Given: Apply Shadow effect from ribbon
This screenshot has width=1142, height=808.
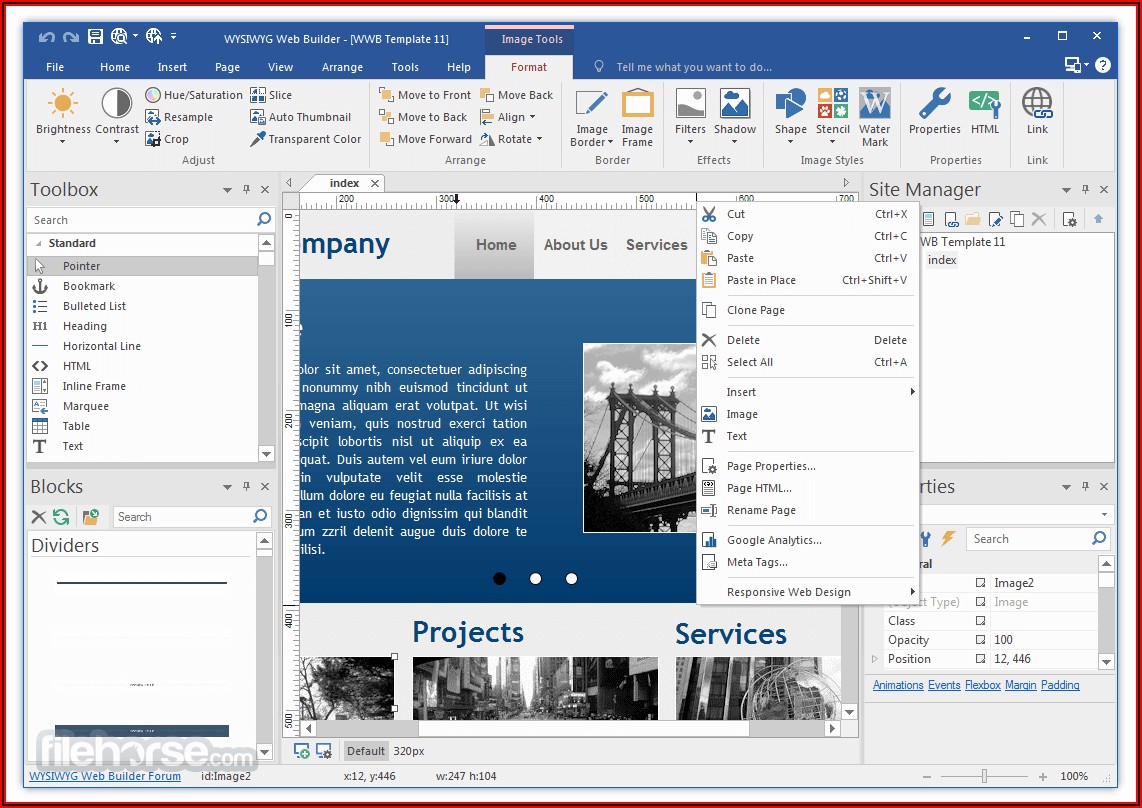Looking at the screenshot, I should [x=735, y=104].
